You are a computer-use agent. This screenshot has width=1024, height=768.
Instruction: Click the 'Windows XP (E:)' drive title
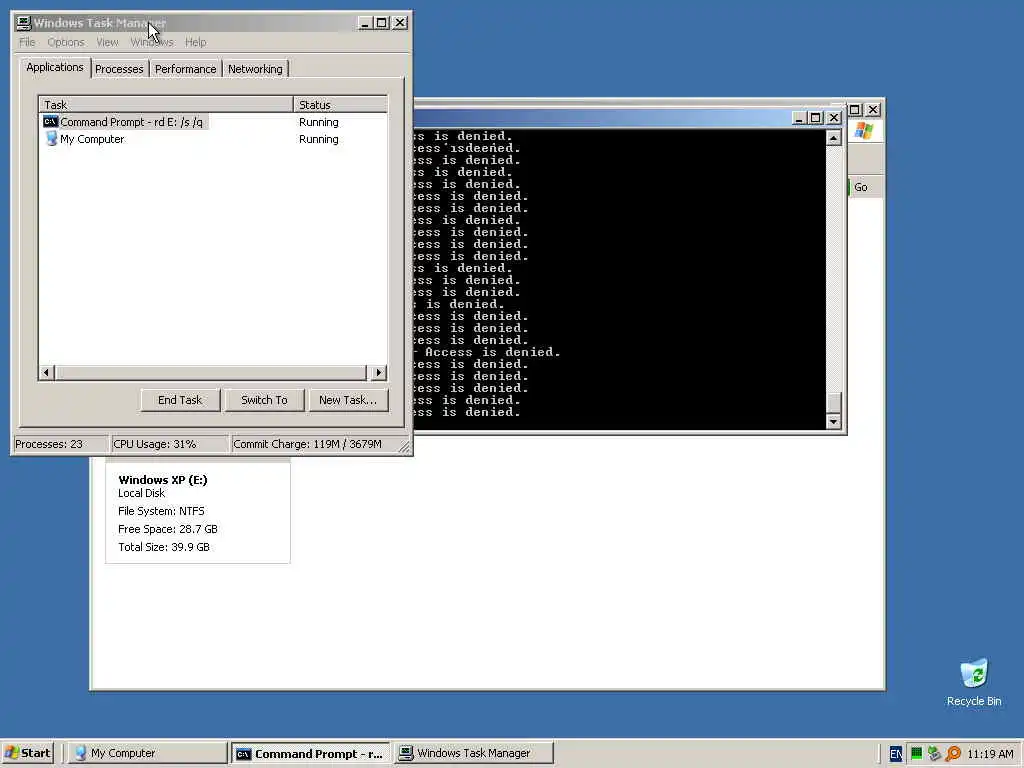[163, 479]
